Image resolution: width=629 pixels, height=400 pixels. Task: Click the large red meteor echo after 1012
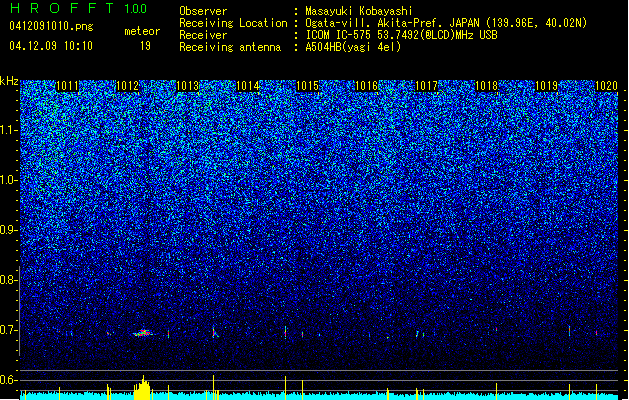point(142,333)
